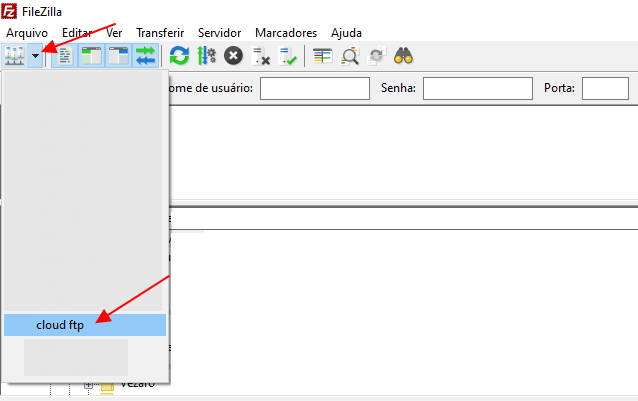Select cloud ftp site entry

(85, 325)
